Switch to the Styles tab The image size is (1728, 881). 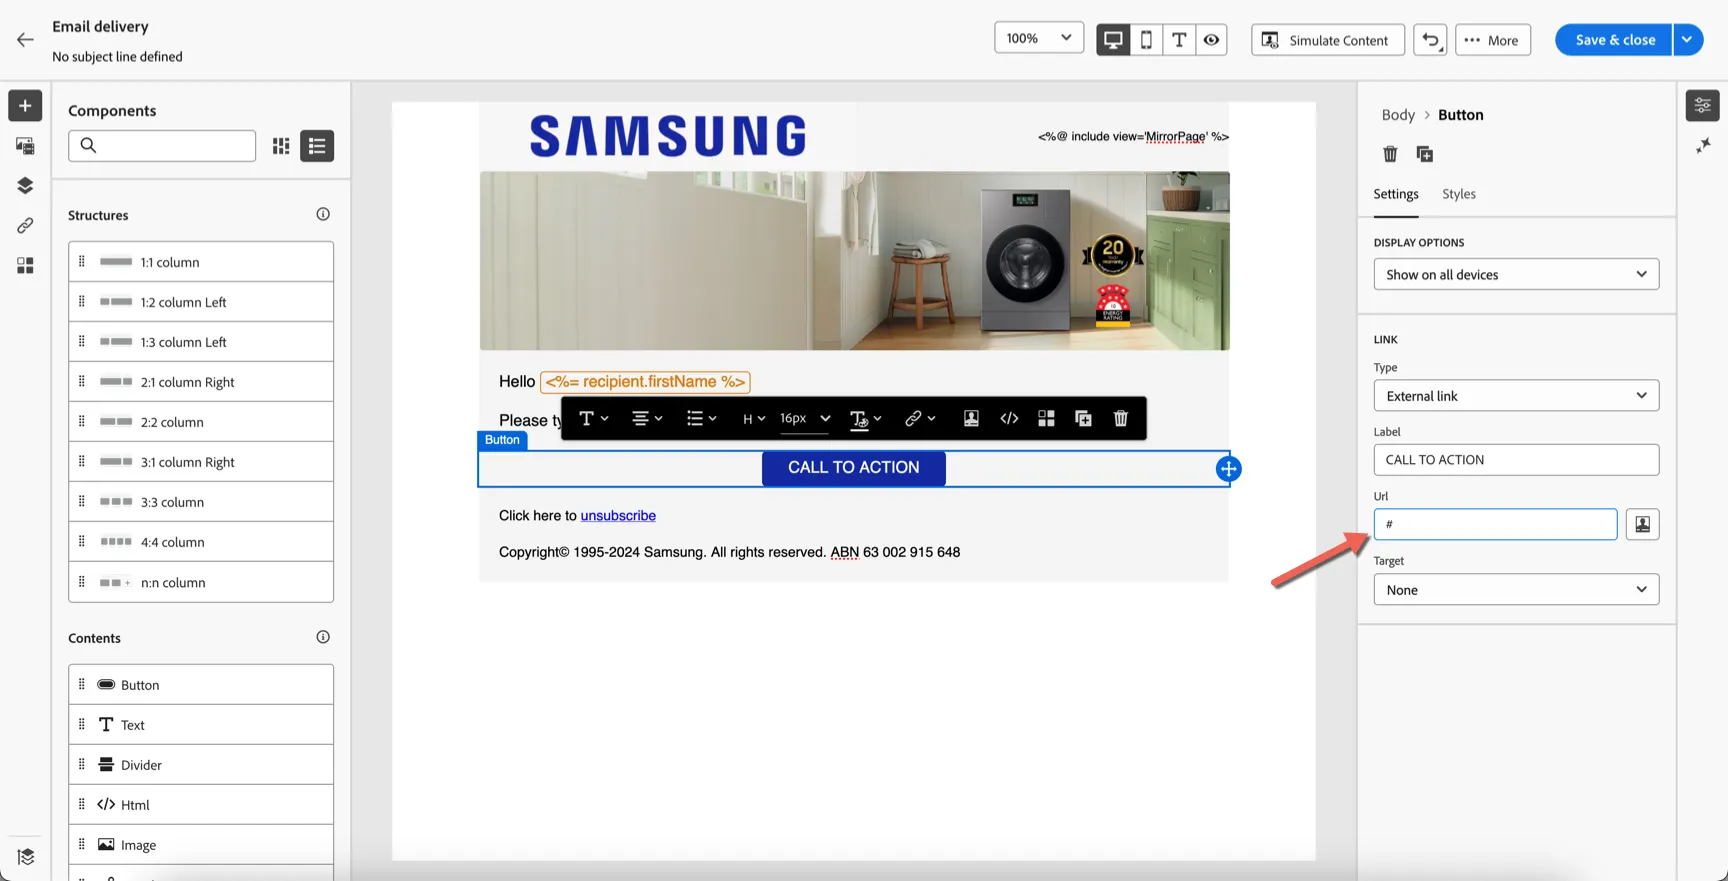tap(1459, 194)
